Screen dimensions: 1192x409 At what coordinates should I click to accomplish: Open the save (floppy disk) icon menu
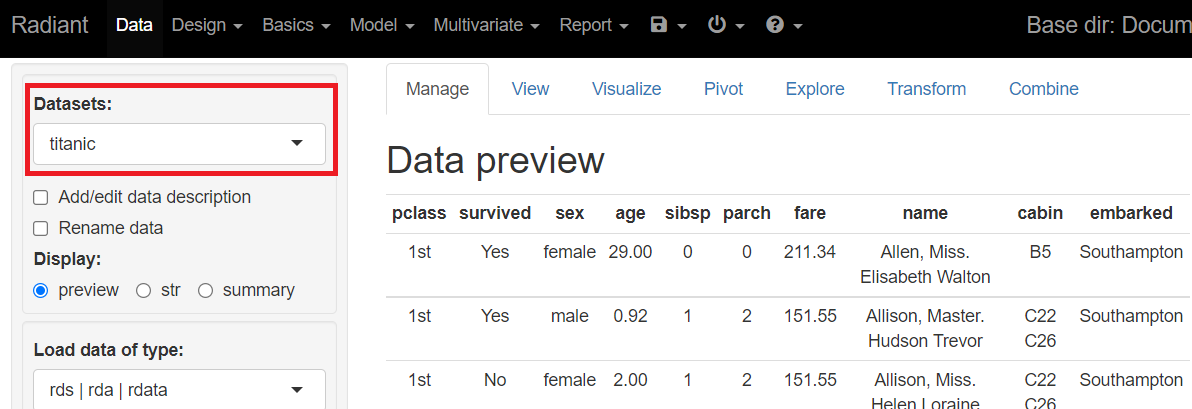[x=668, y=25]
